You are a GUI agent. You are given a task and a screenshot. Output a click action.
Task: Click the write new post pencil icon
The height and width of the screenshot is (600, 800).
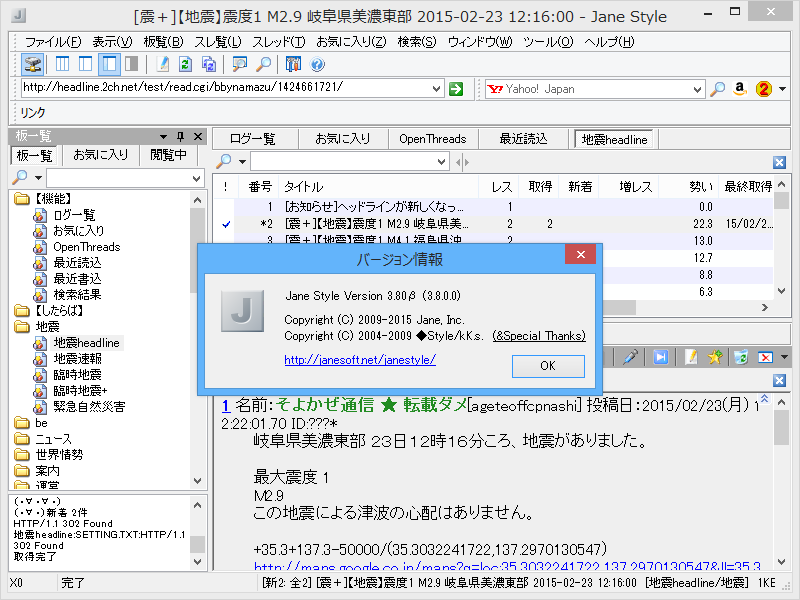pos(162,63)
